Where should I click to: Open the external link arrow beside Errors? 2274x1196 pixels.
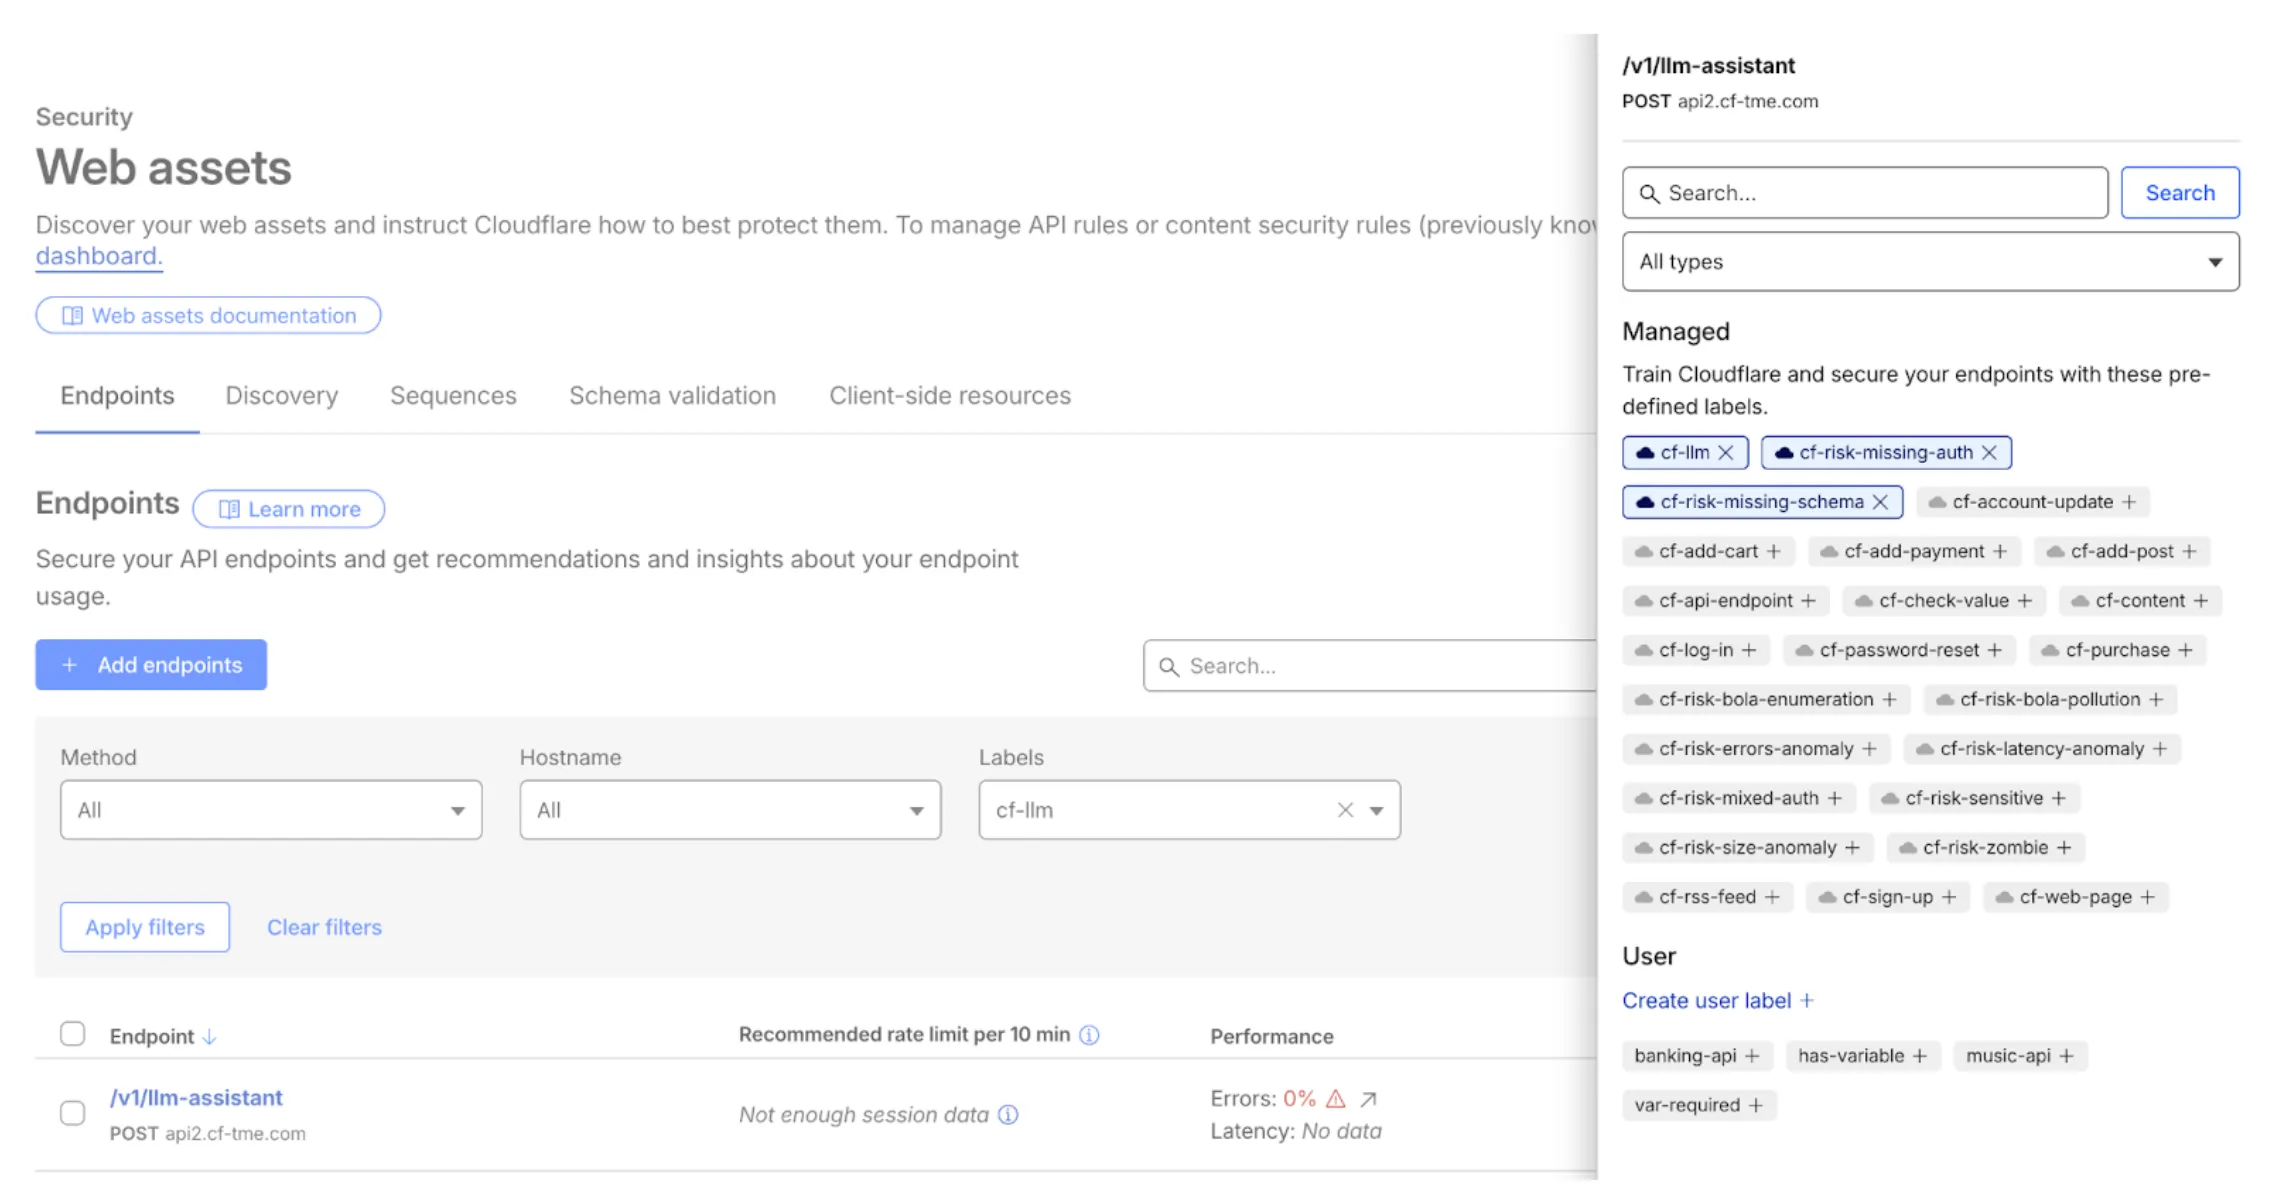(1366, 1098)
